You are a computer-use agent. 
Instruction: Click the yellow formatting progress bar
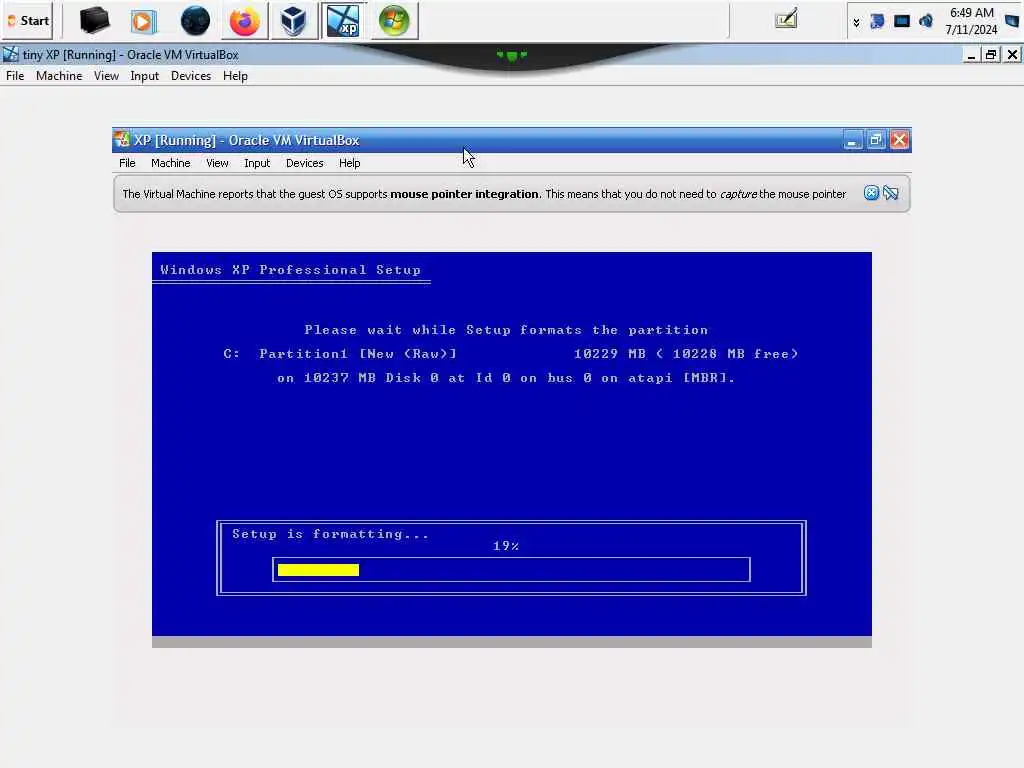point(318,570)
